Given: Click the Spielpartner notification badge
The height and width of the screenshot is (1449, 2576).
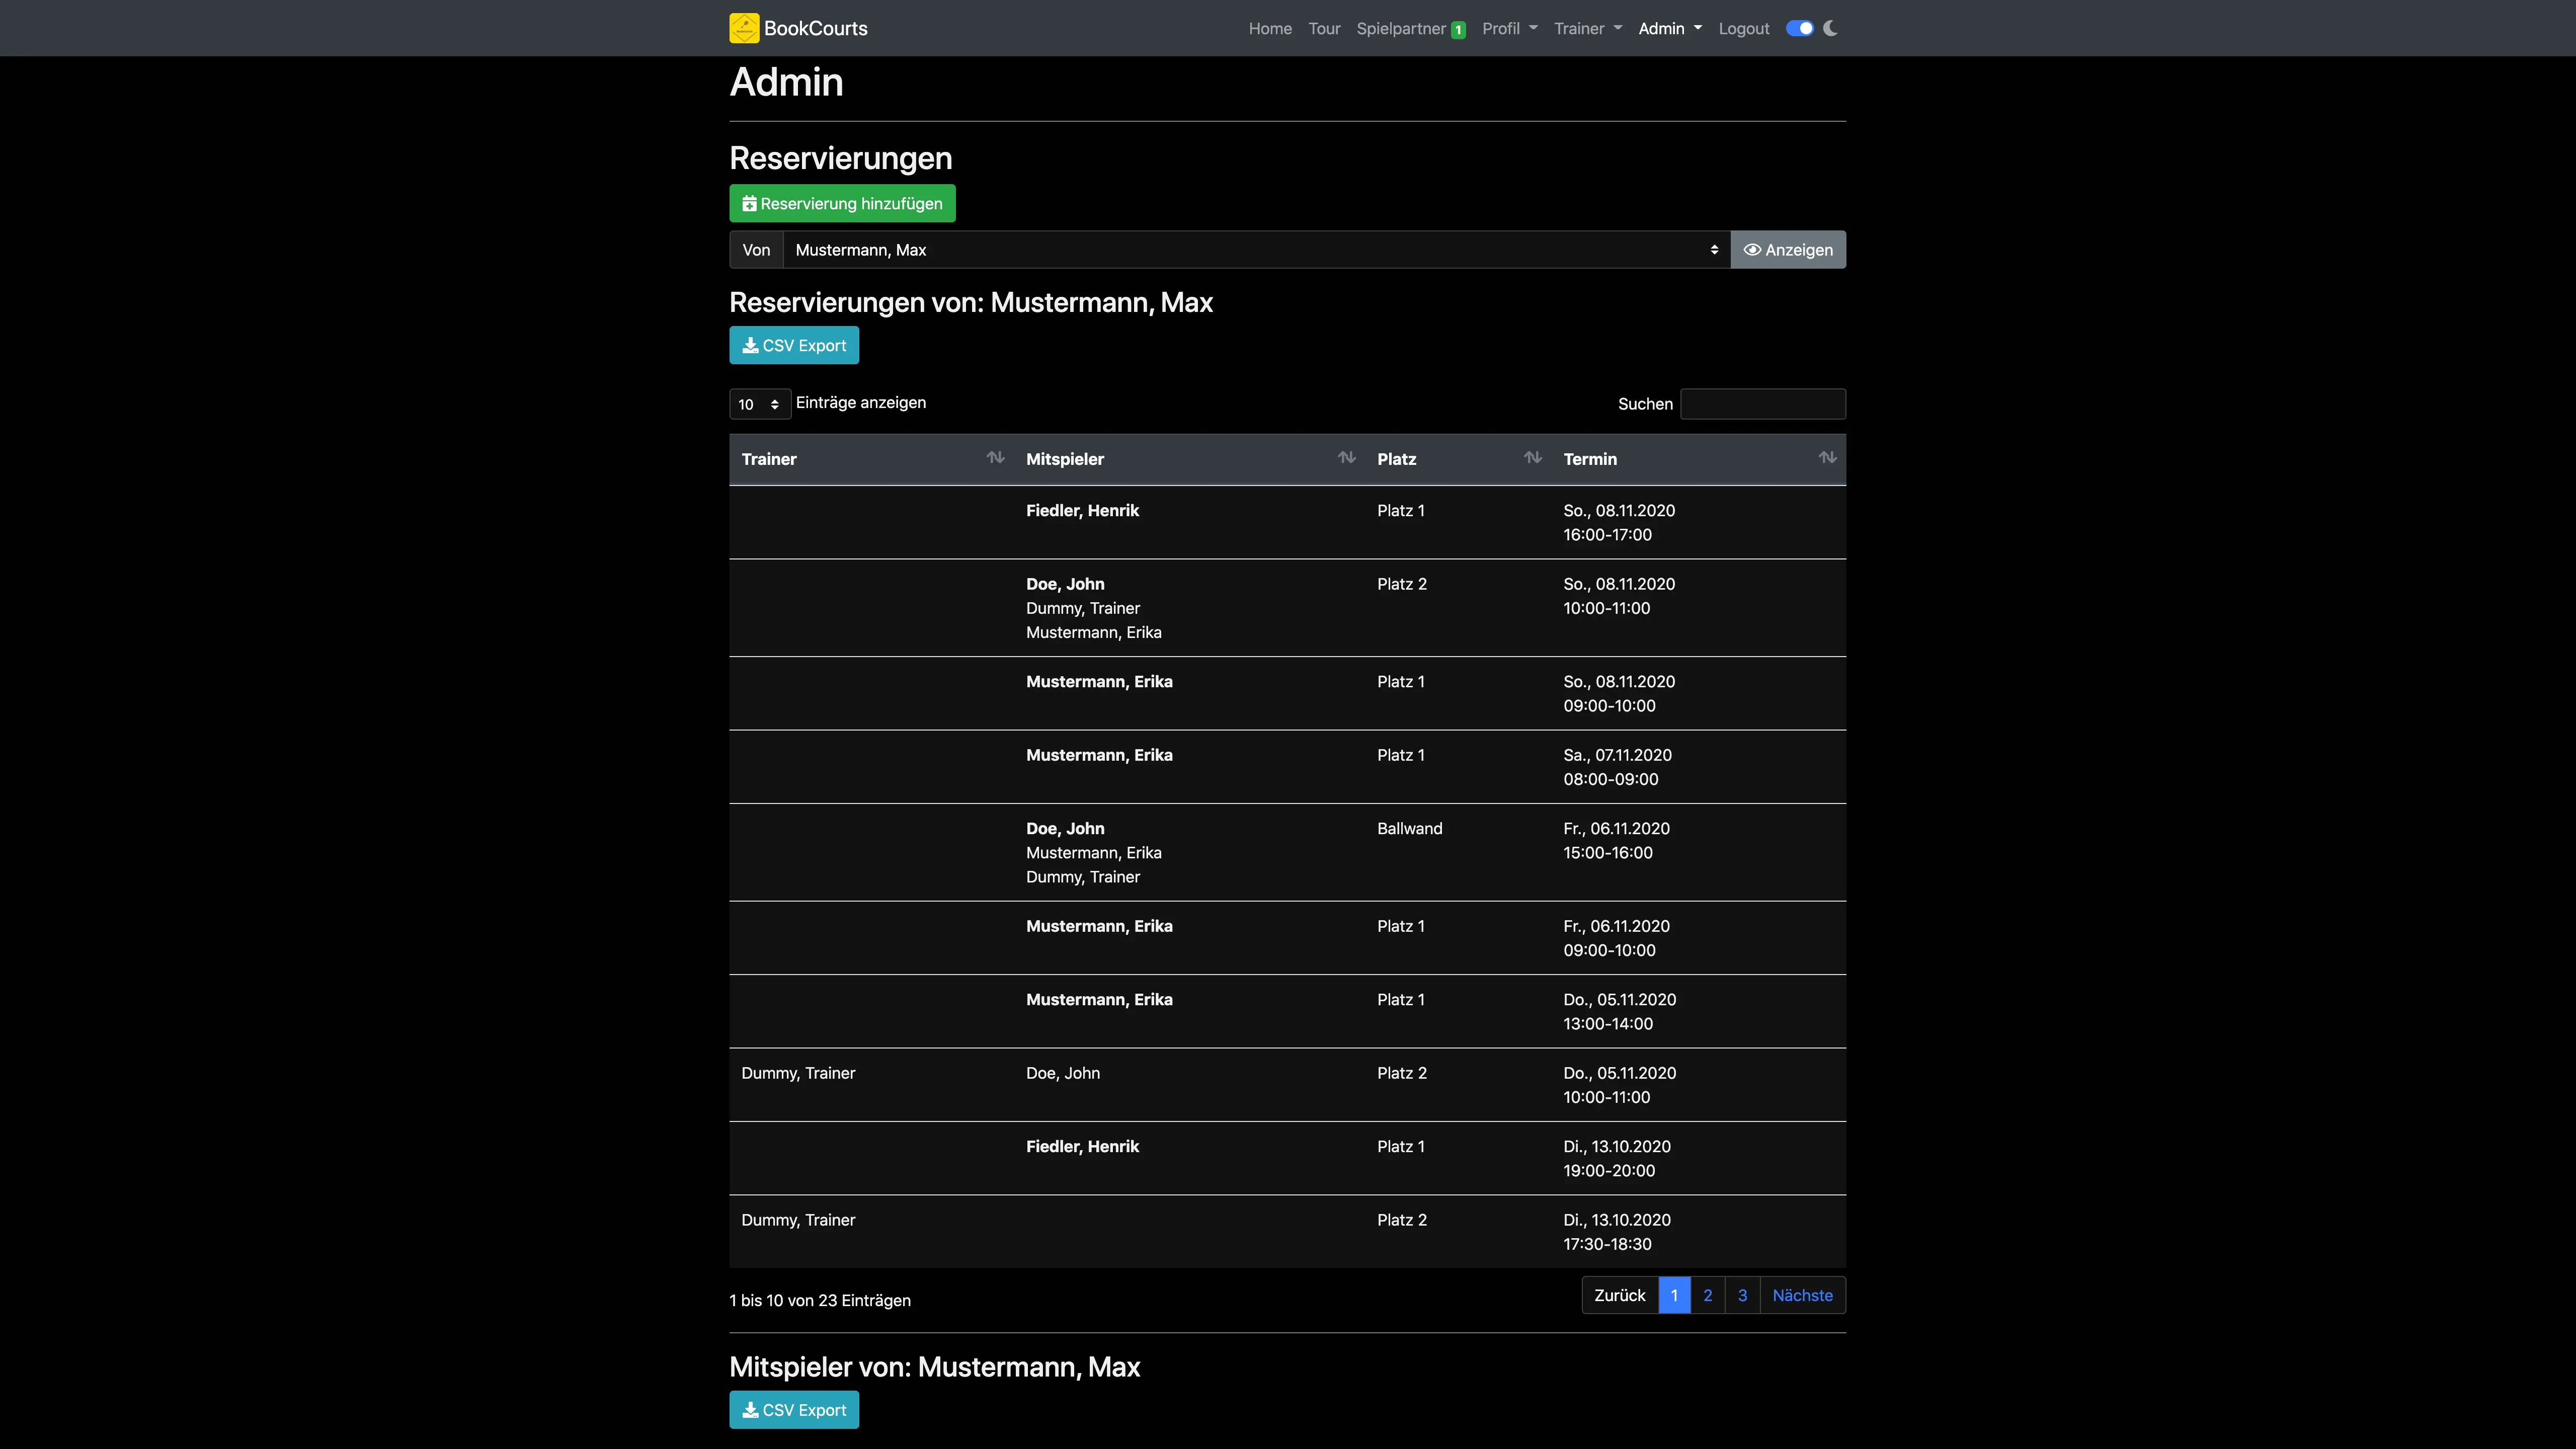Looking at the screenshot, I should click(x=1459, y=30).
